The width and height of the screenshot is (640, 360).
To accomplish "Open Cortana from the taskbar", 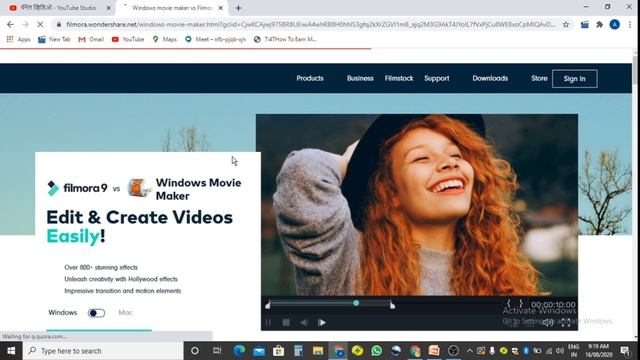I will (195, 351).
